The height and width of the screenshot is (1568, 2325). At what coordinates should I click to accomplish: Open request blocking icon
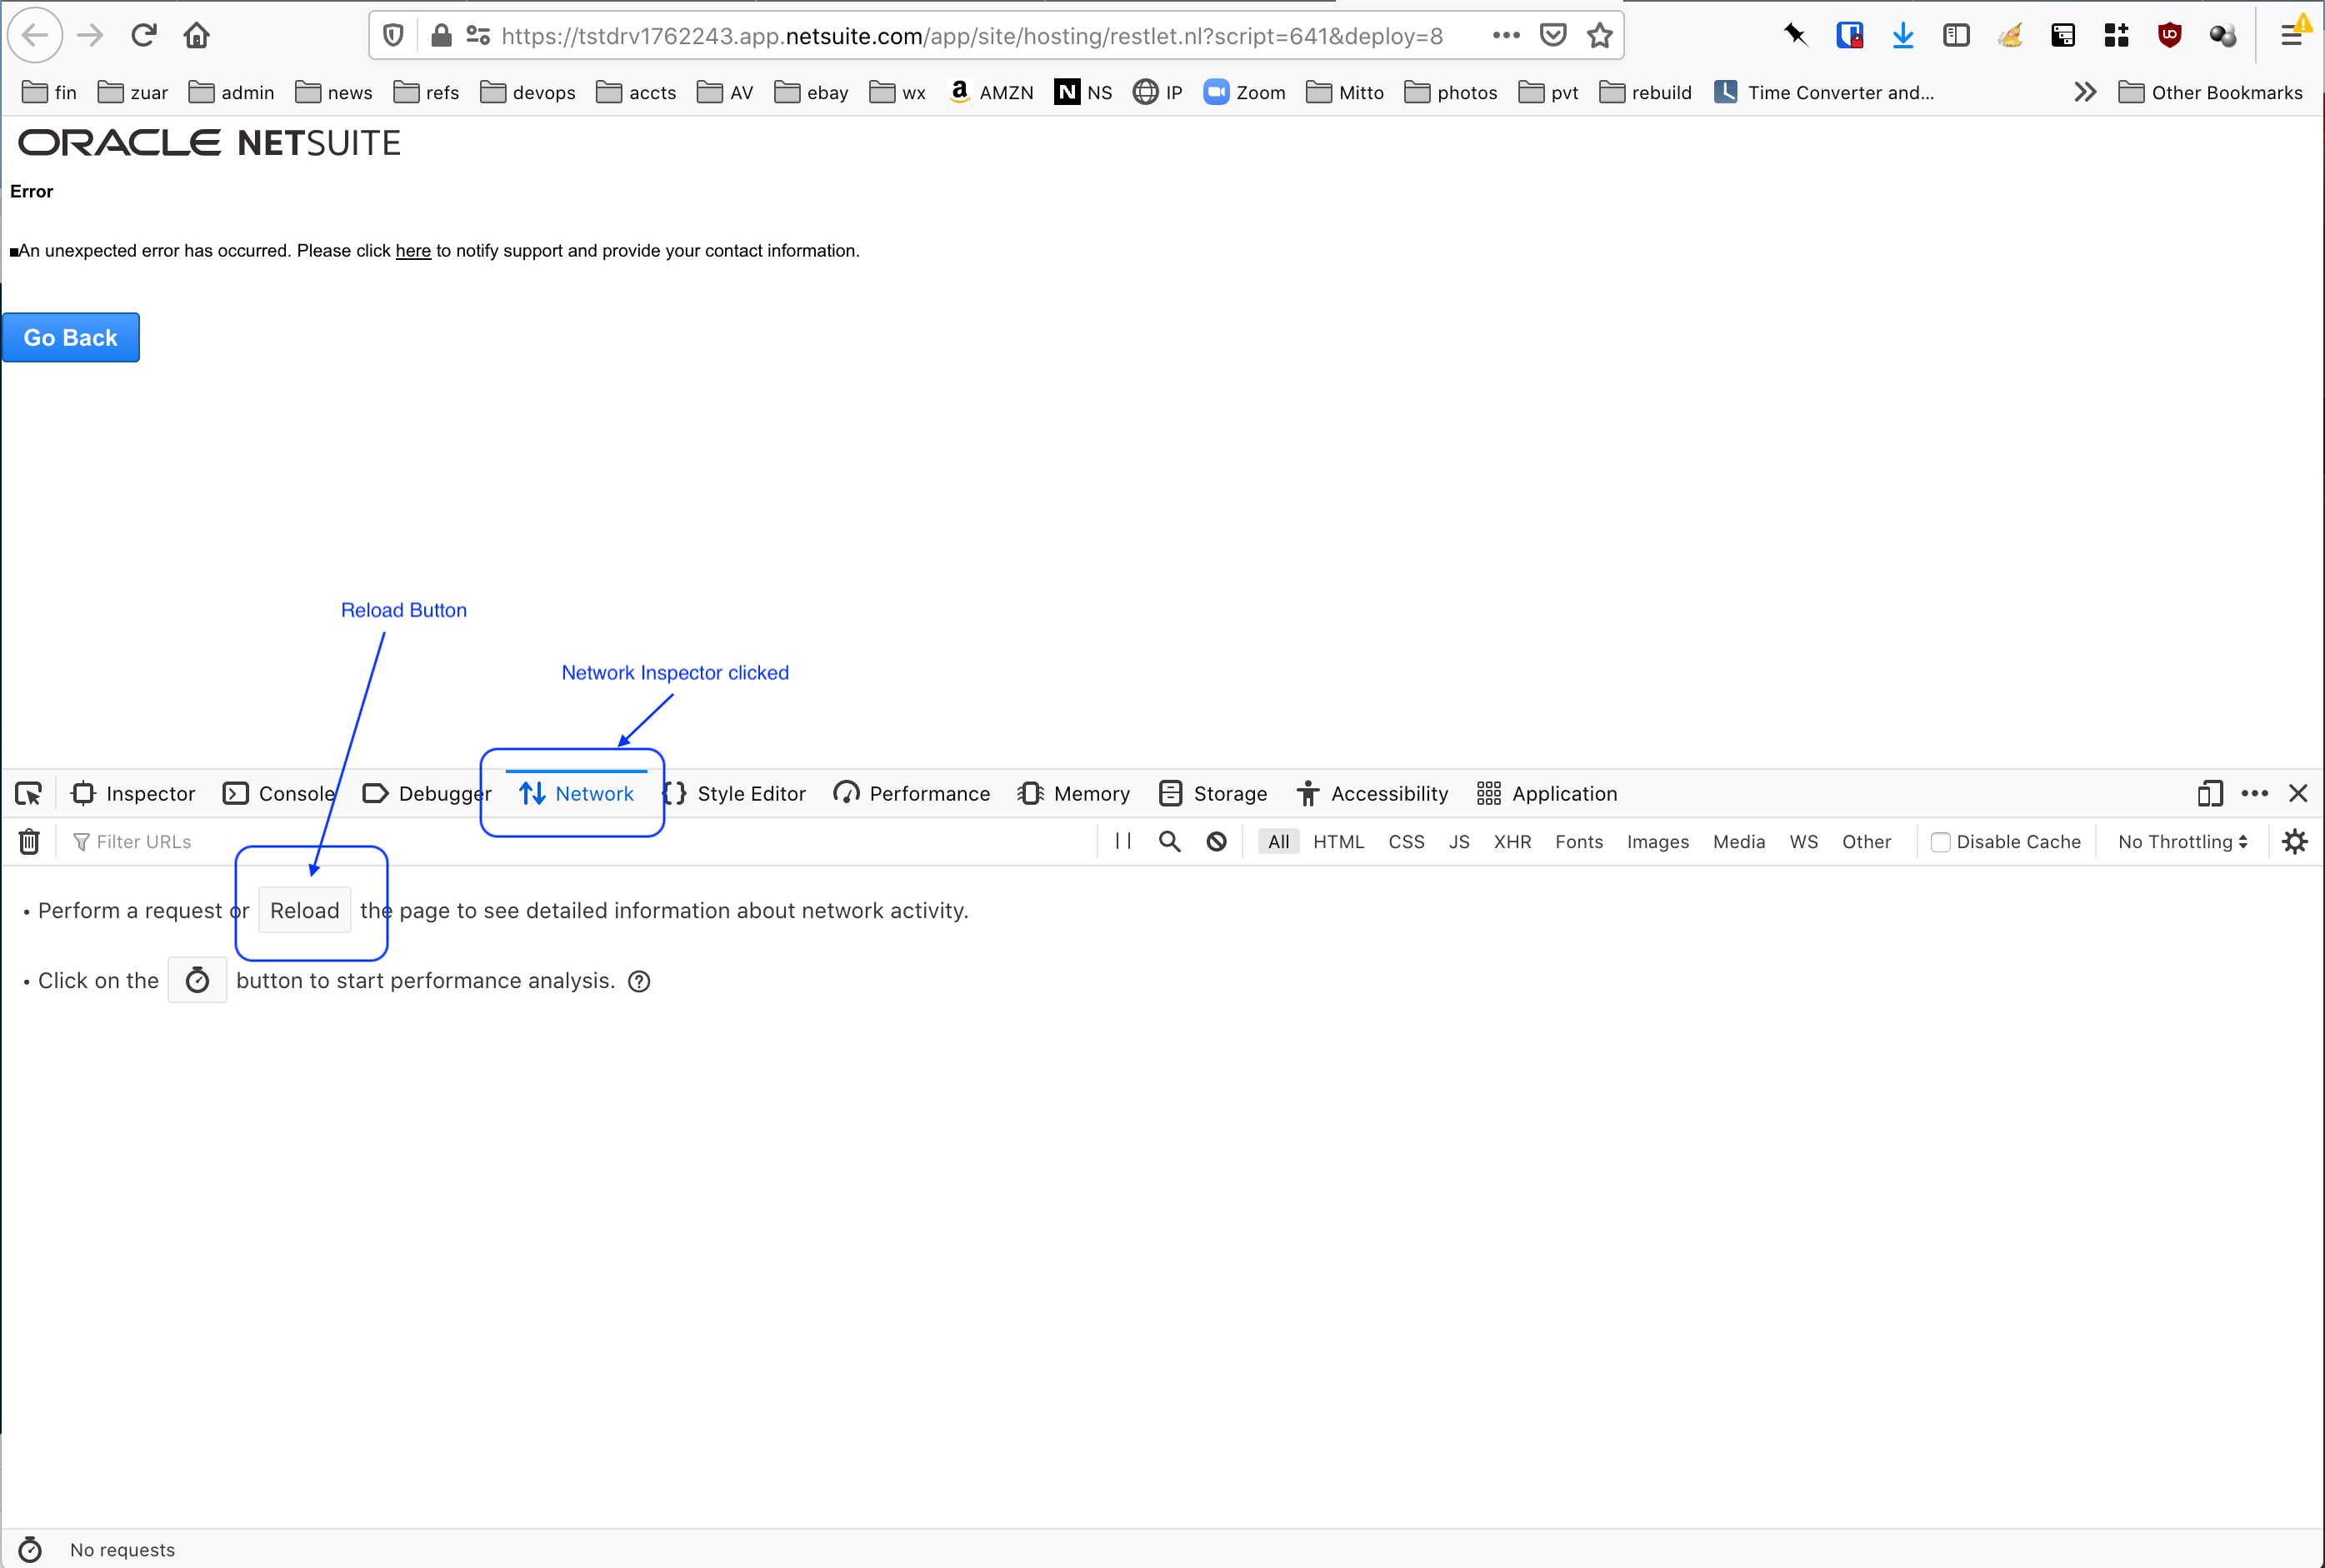click(x=1216, y=842)
